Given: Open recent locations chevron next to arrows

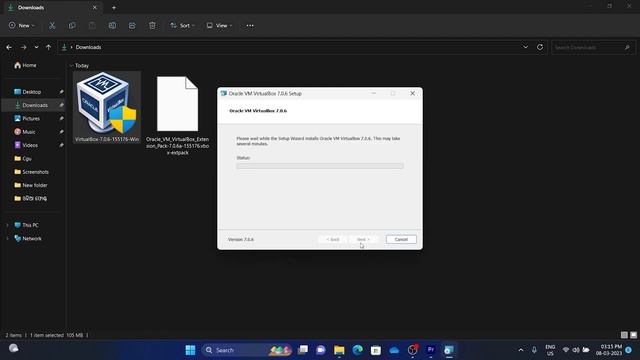Looking at the screenshot, I should tap(36, 47).
